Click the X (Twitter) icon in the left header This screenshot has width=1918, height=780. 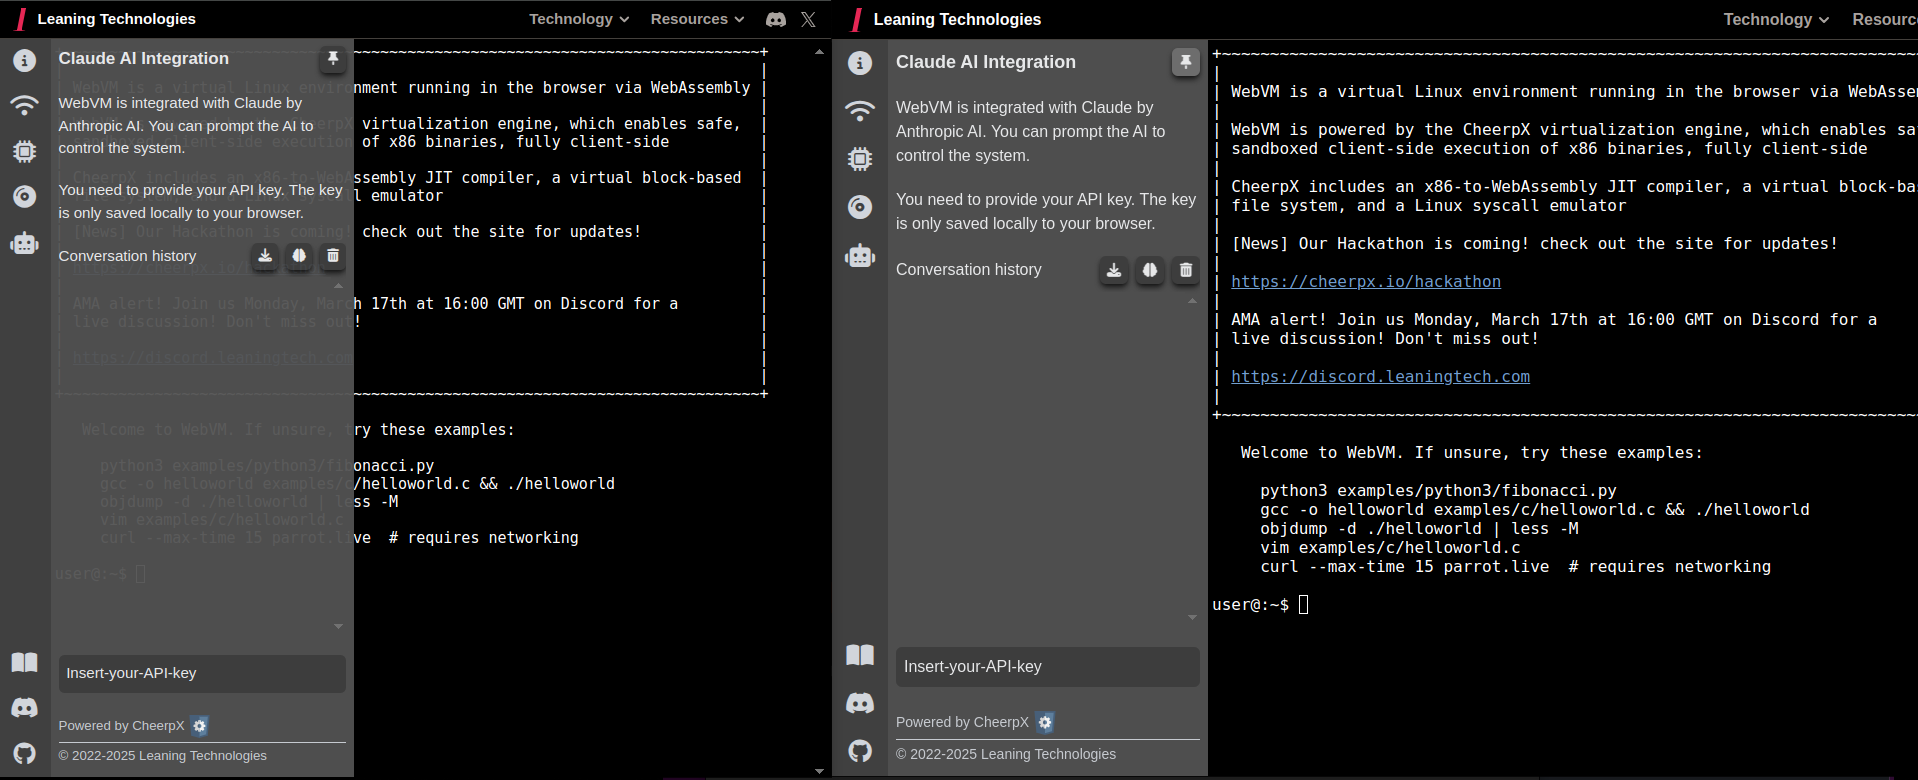pyautogui.click(x=808, y=19)
